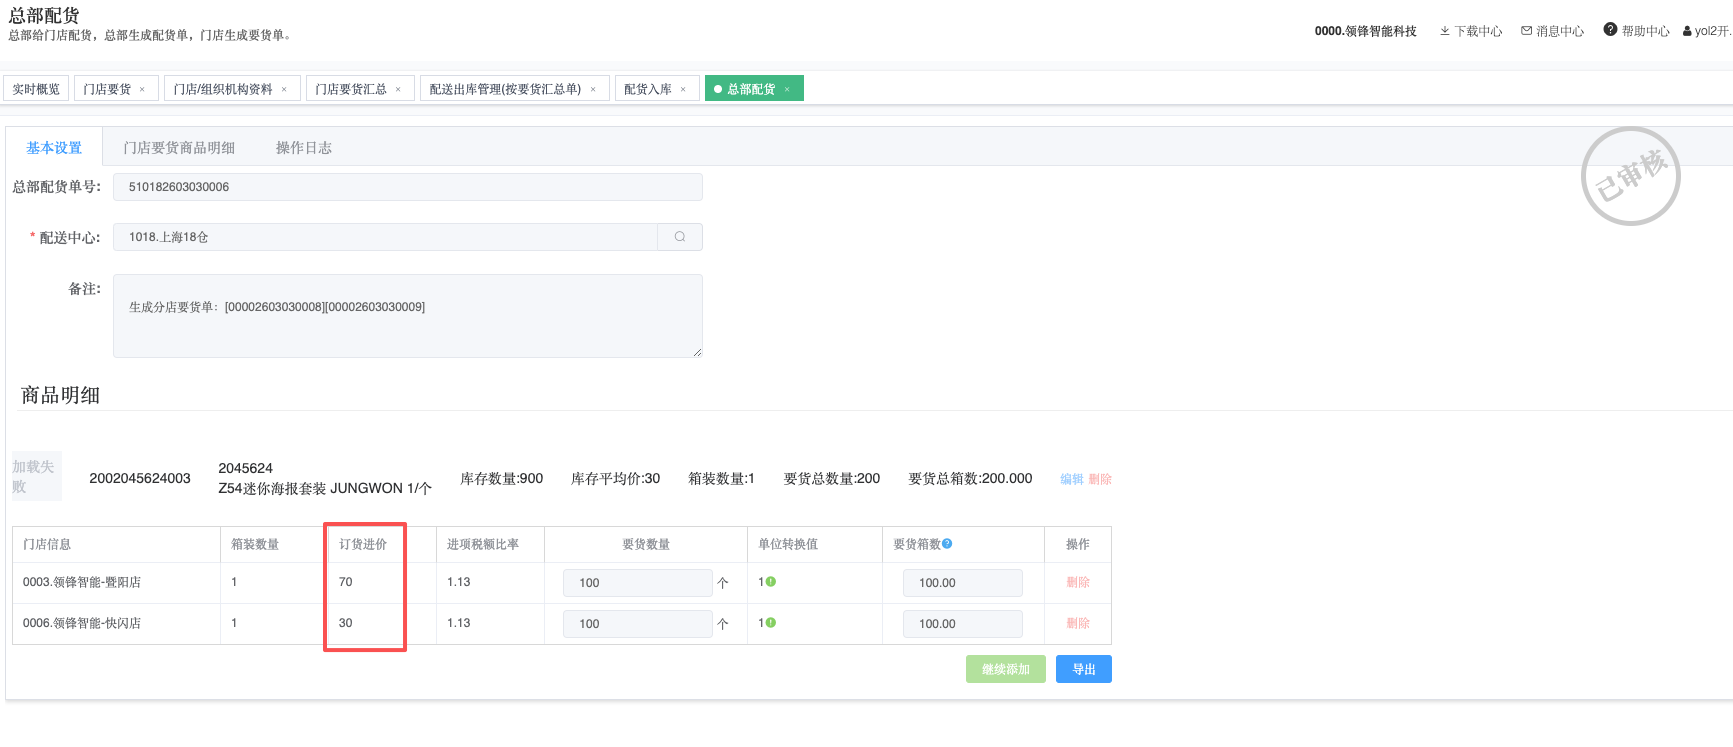Screen dimensions: 1733x747
Task: Click blue help icon beside 要货箱数
Action: click(947, 544)
